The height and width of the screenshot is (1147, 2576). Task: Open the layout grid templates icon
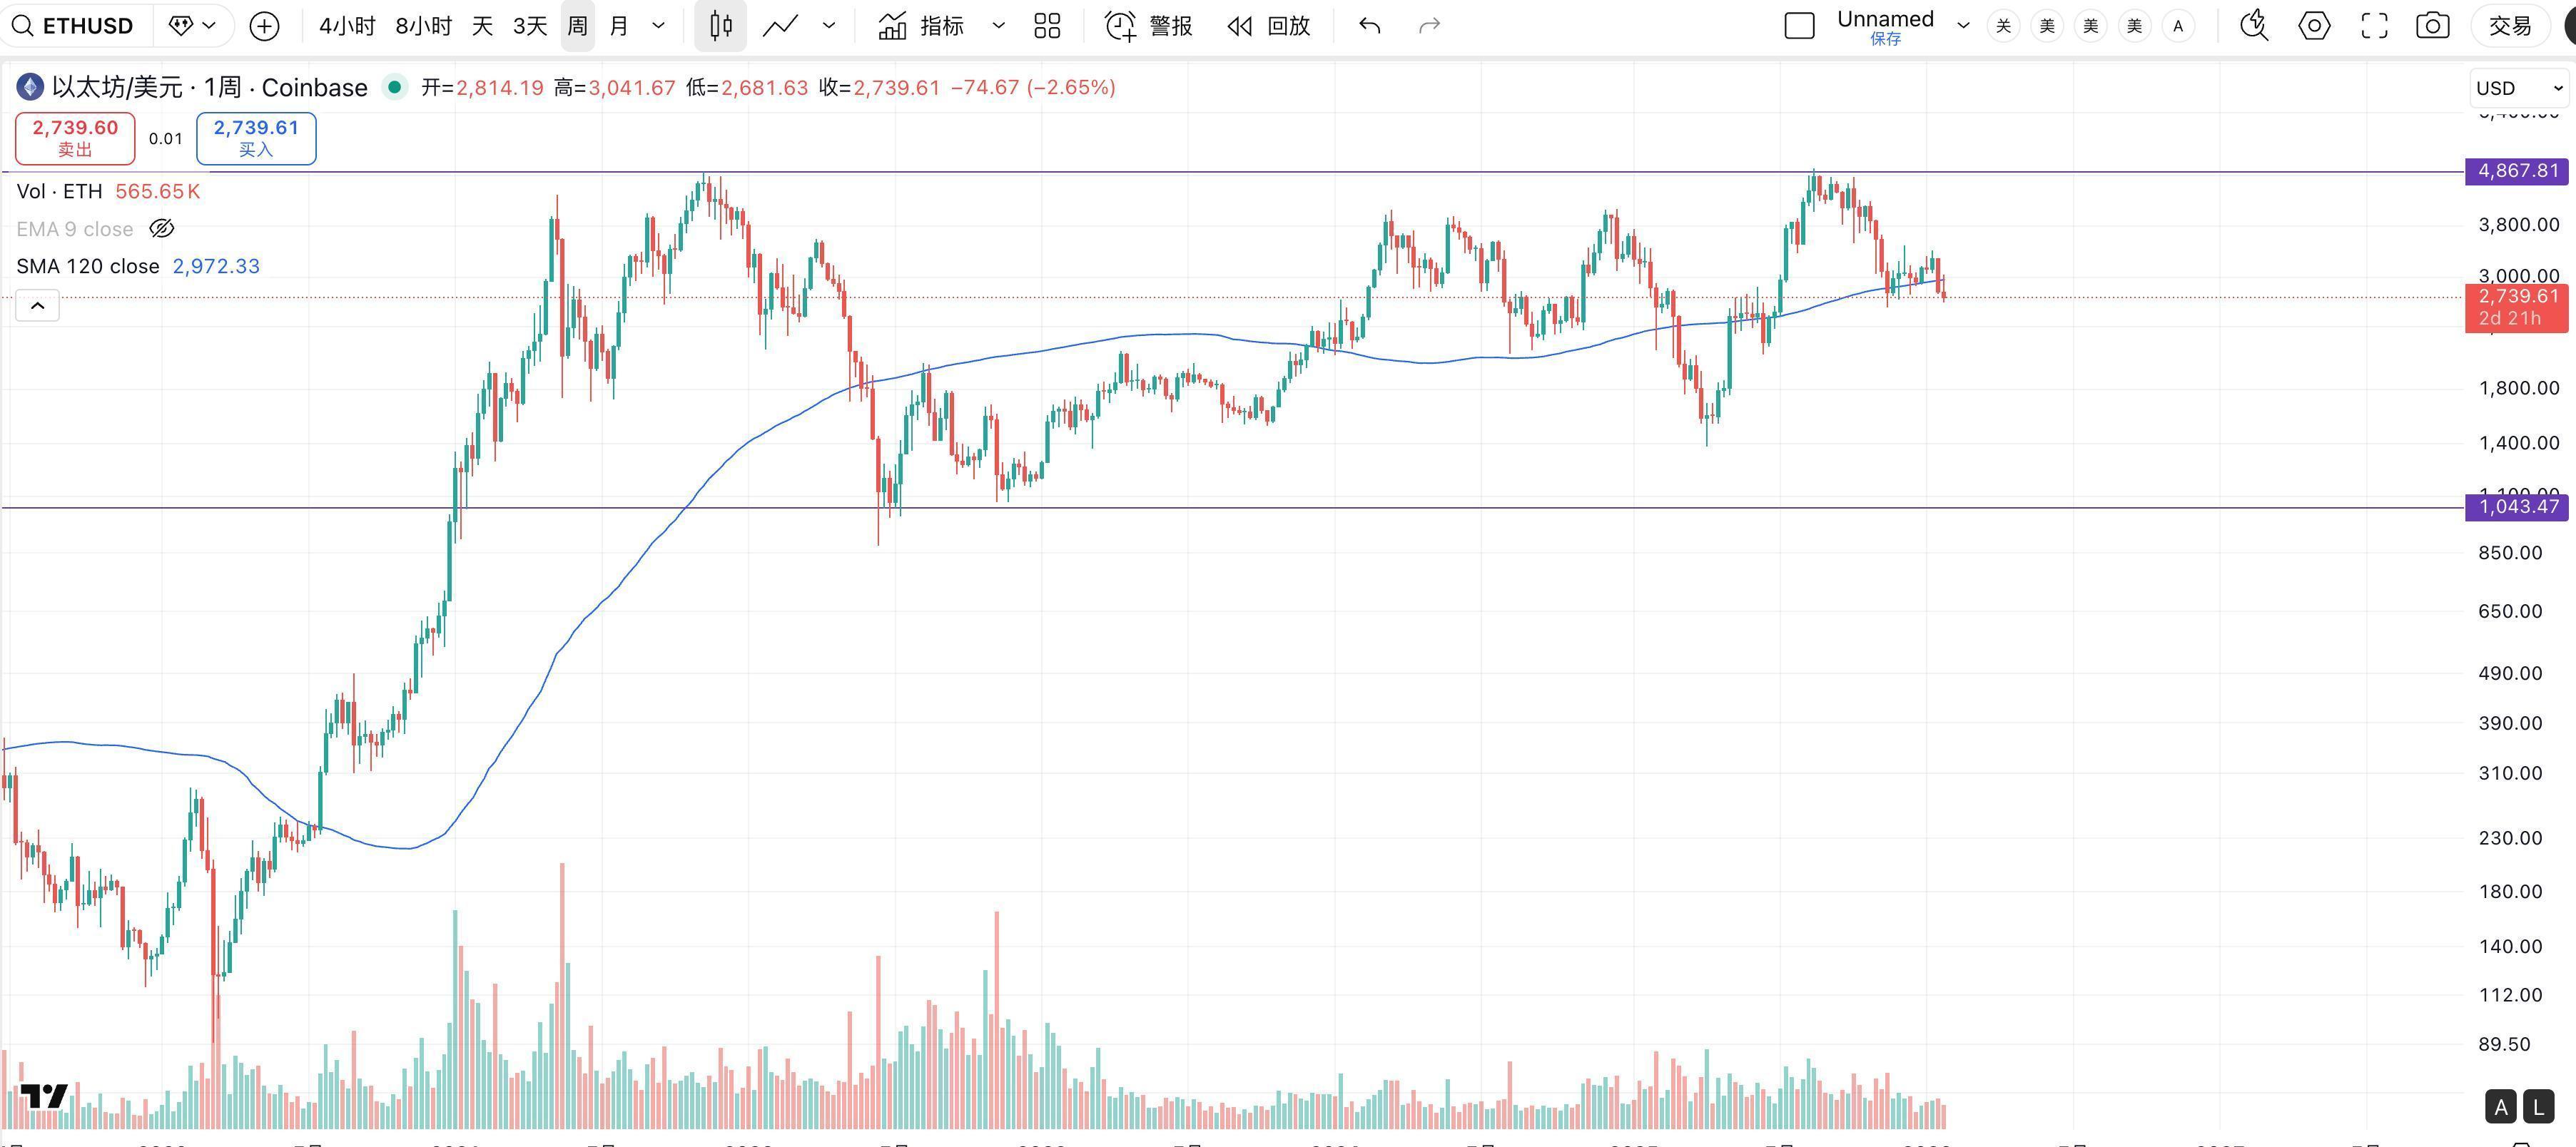[x=1047, y=26]
